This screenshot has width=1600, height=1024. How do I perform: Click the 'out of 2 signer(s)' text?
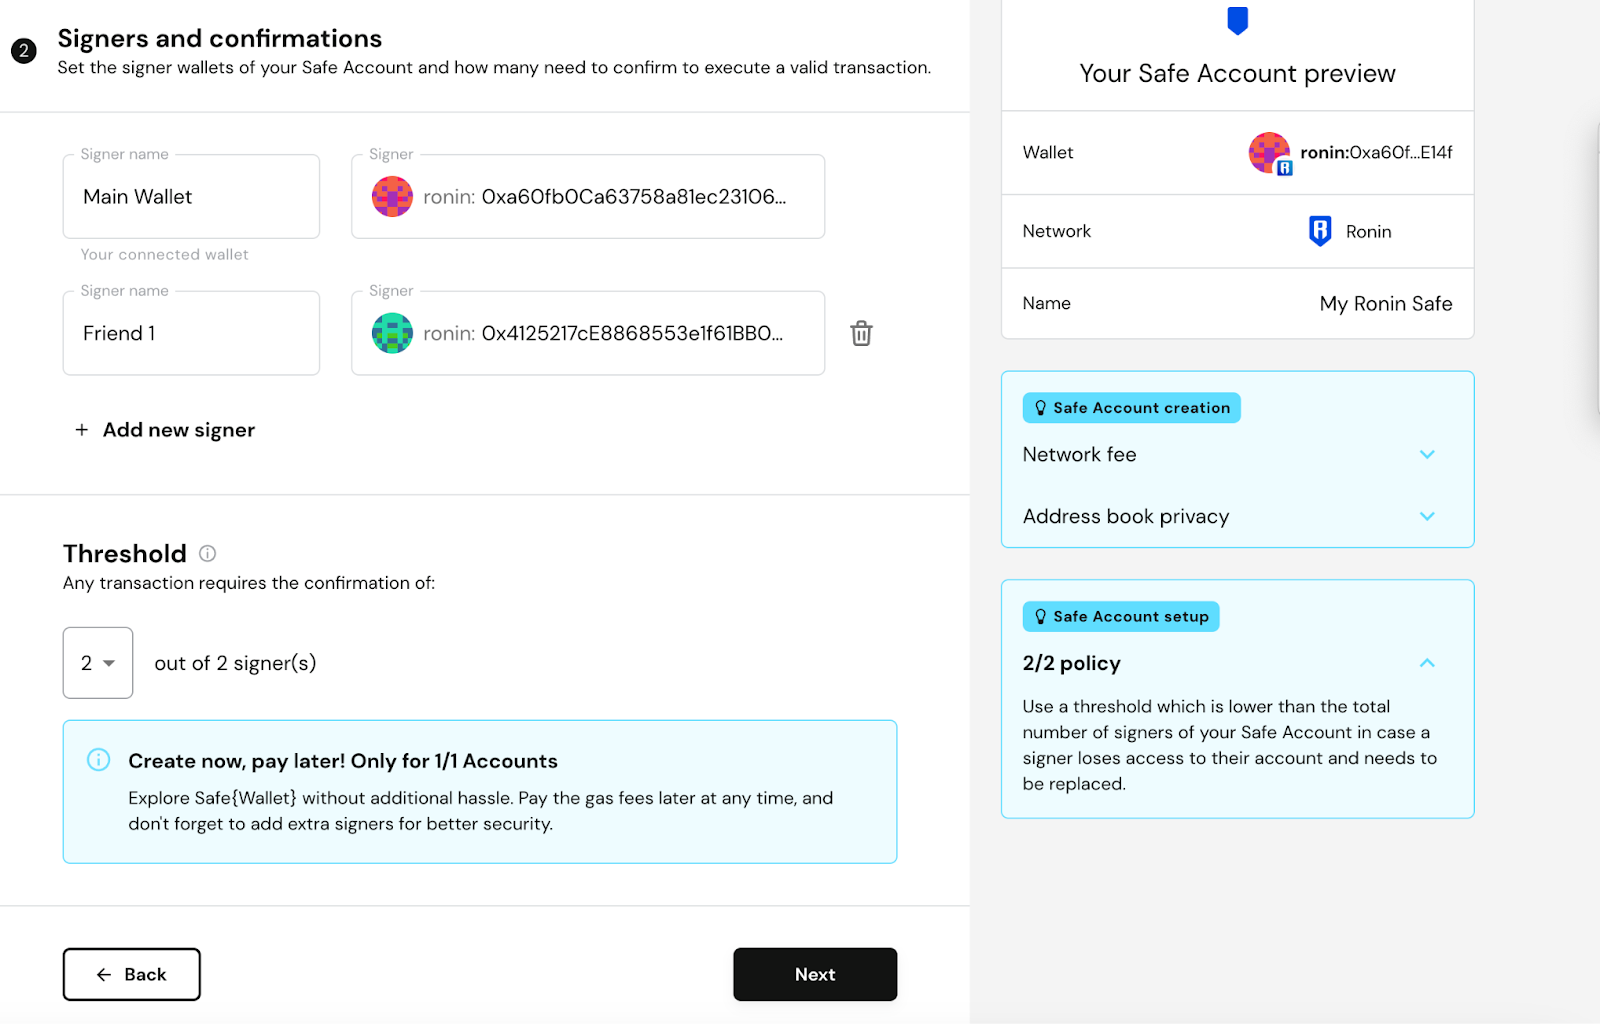(235, 663)
